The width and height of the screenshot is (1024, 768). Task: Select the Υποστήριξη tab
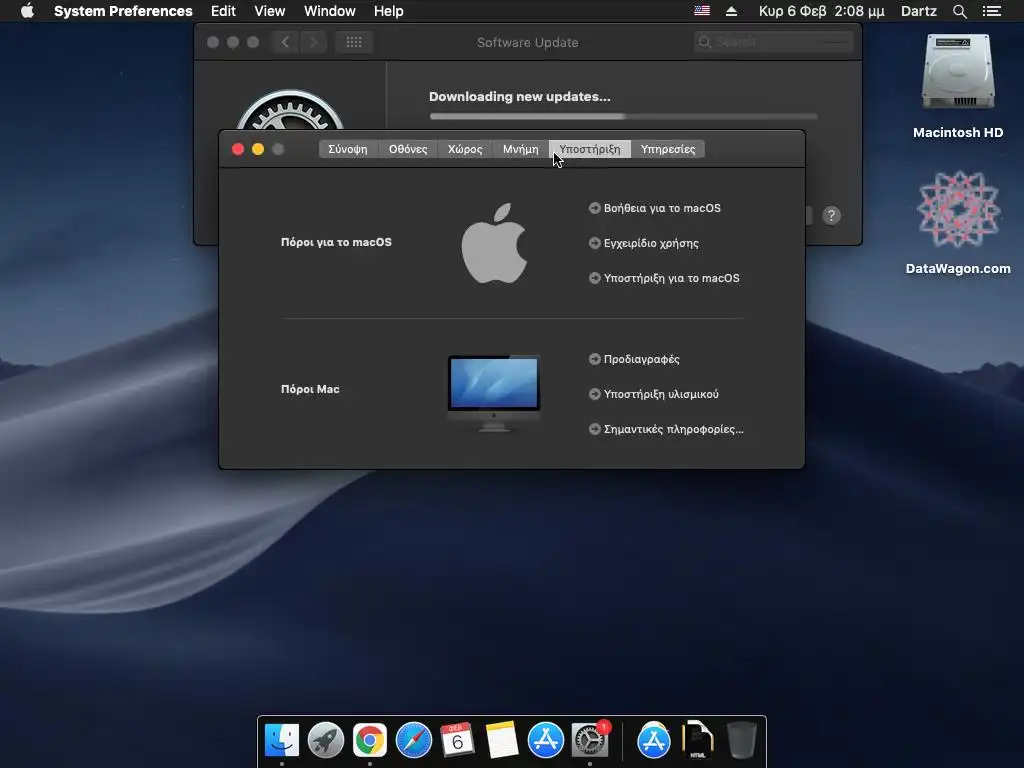(590, 149)
